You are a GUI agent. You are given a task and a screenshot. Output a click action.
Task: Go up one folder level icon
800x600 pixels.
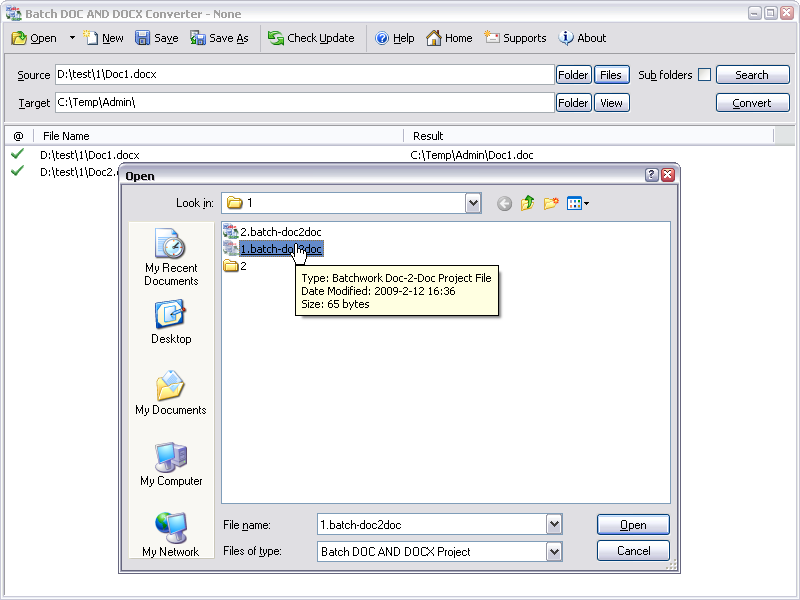[527, 204]
